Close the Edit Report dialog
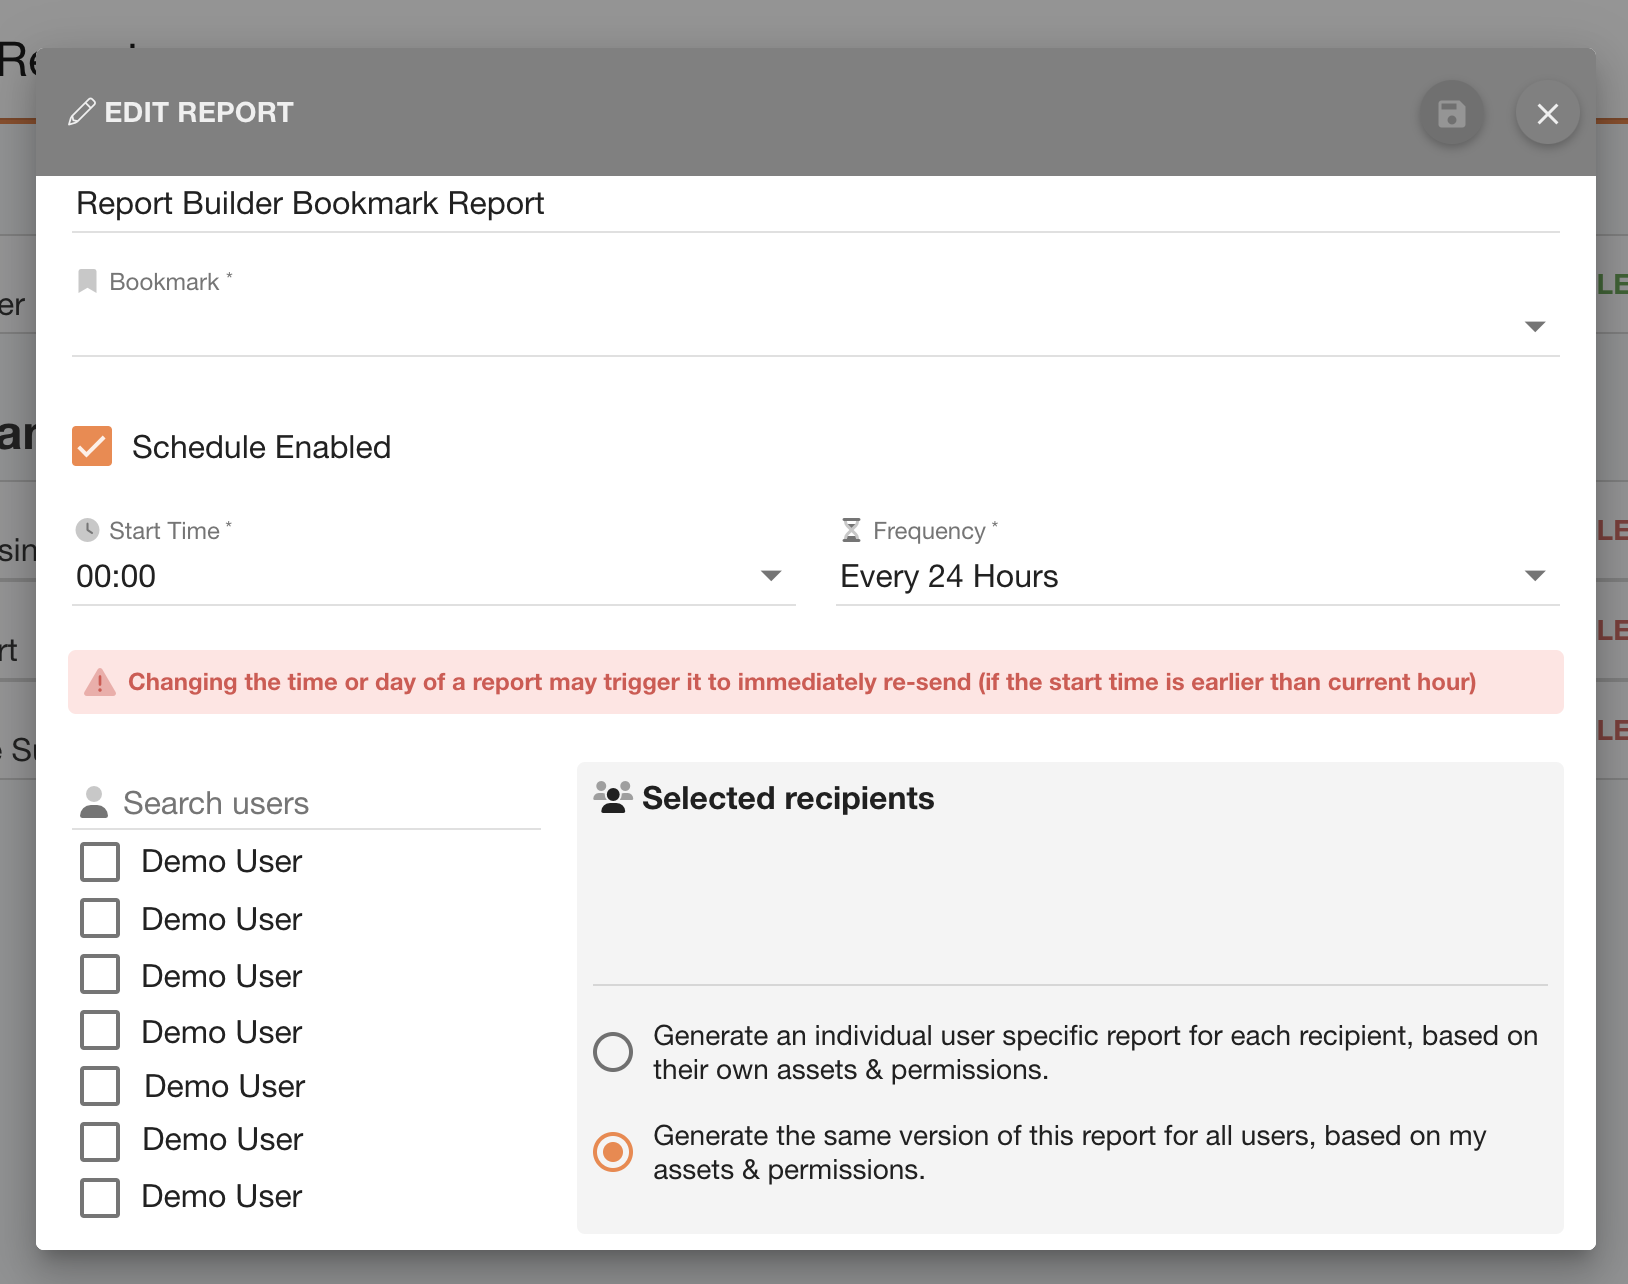1628x1284 pixels. [1547, 113]
